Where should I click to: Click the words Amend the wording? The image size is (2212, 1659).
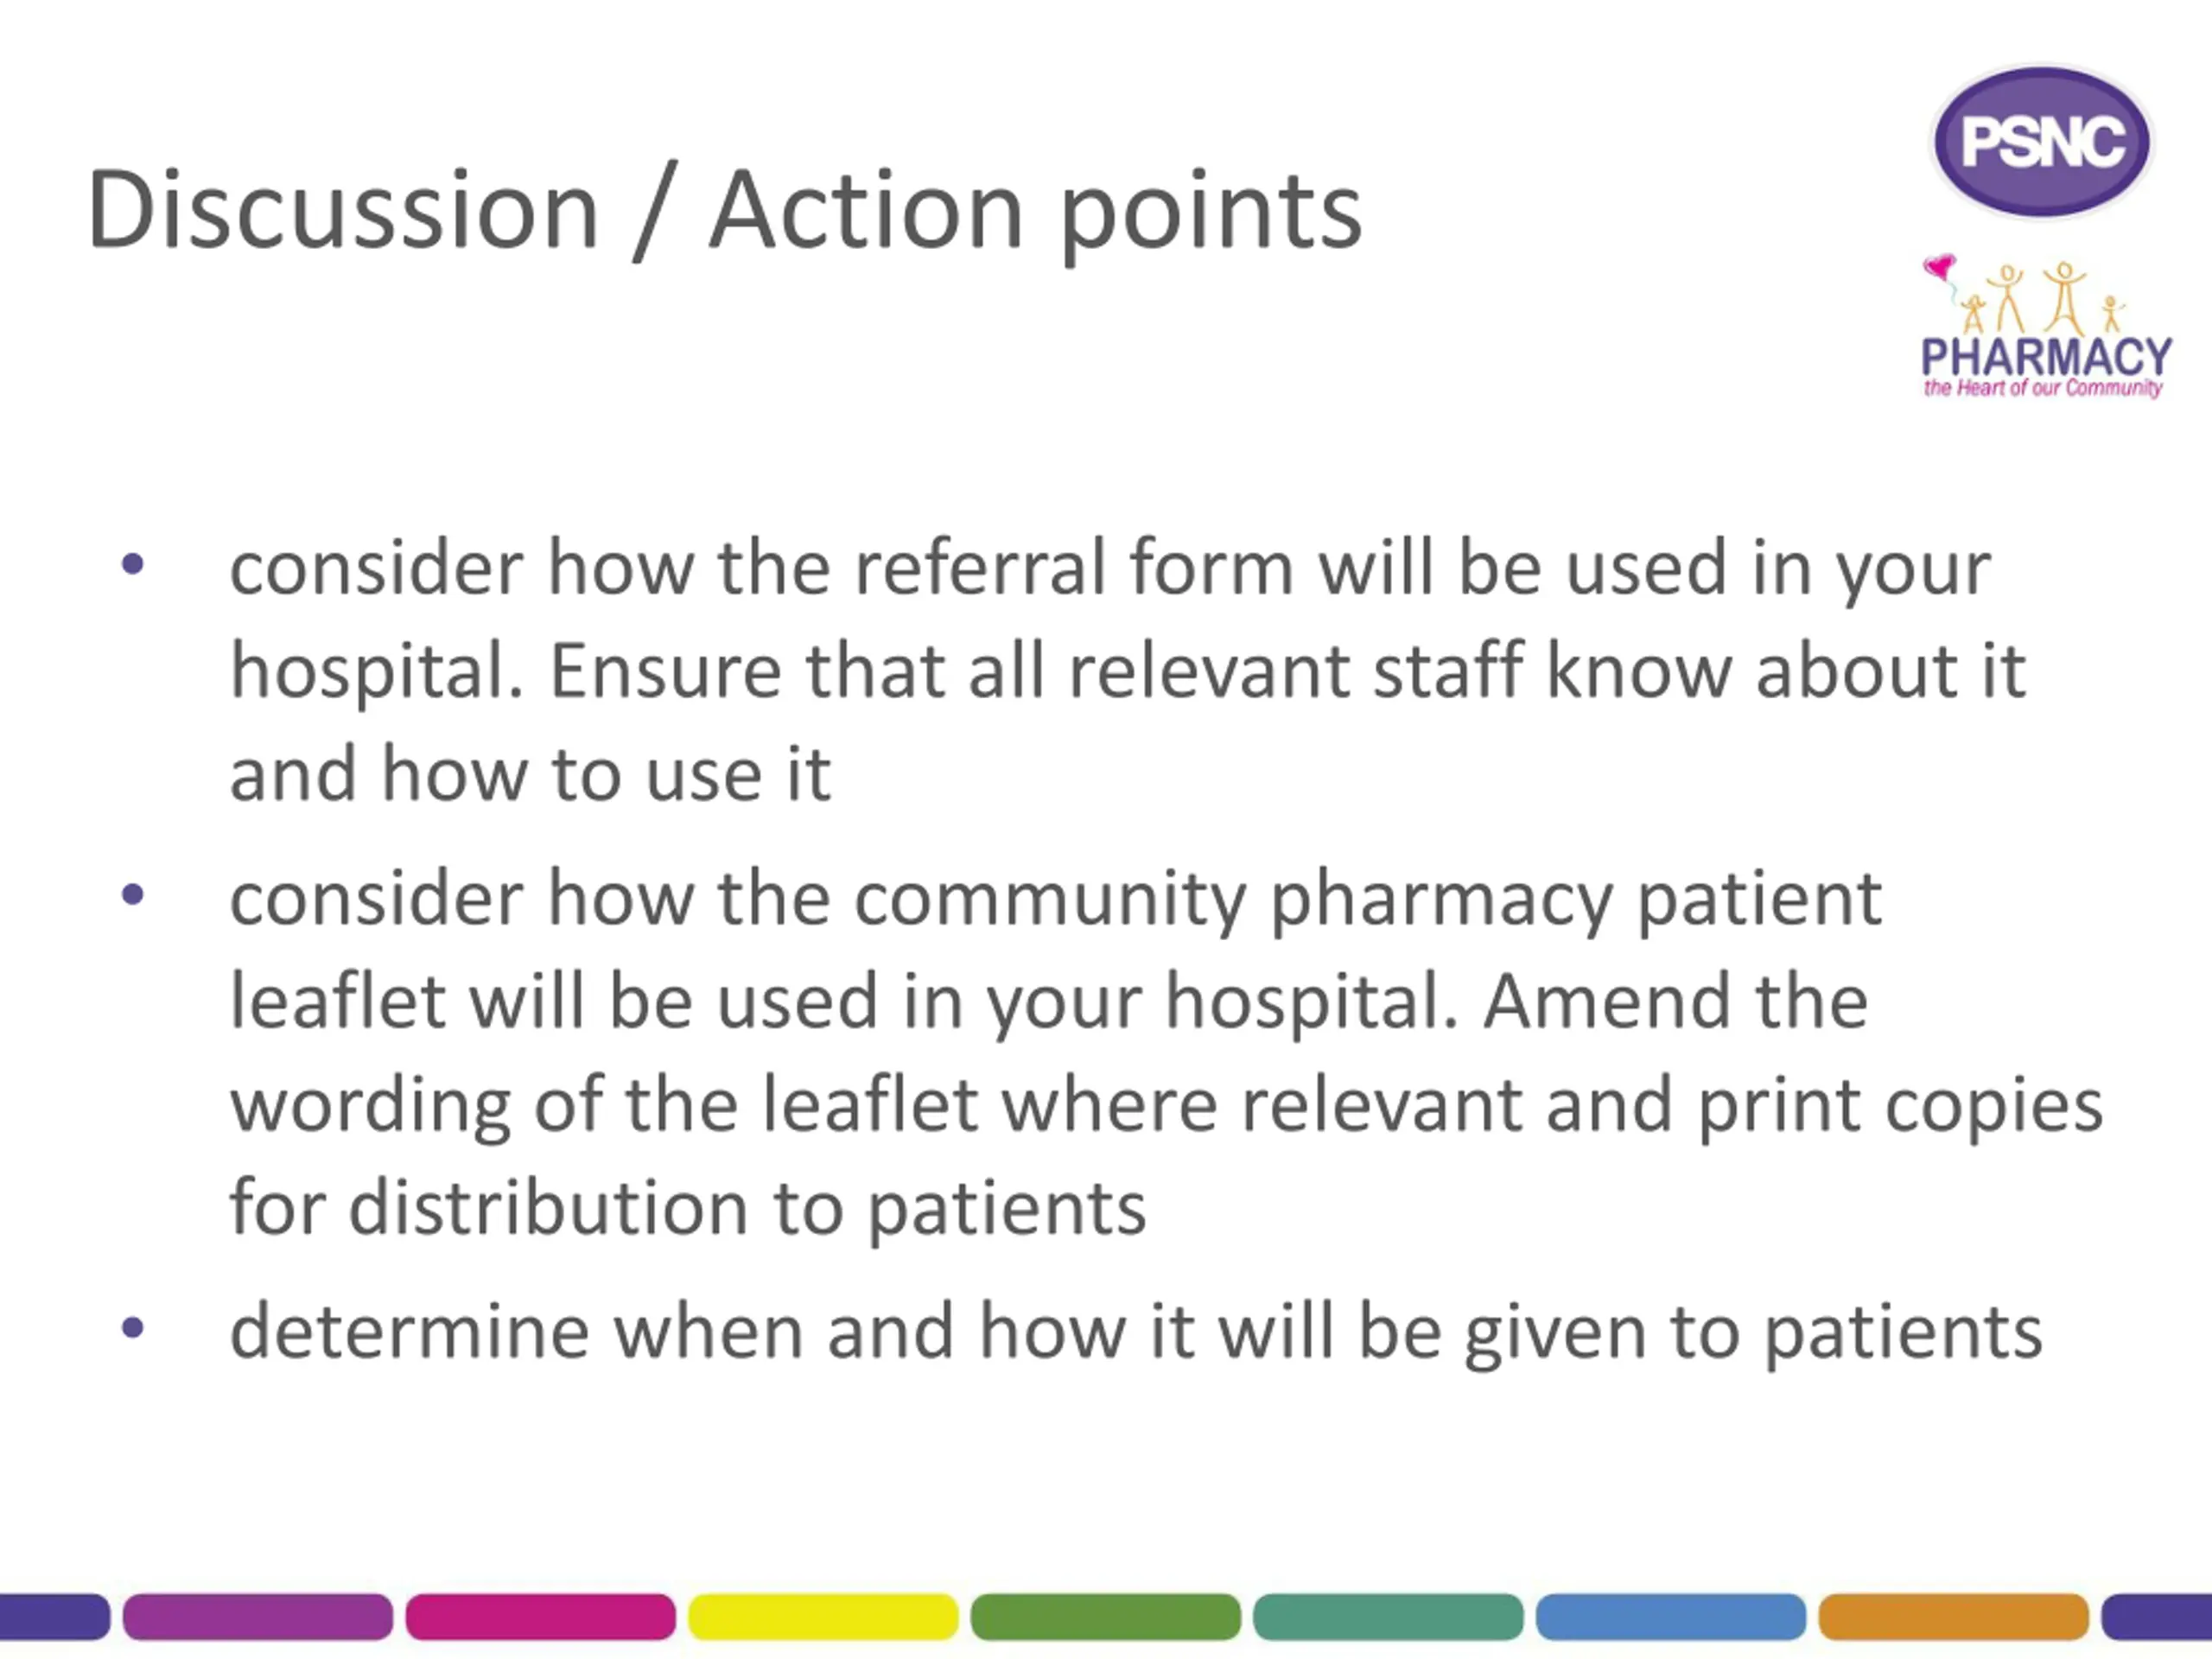click(x=1676, y=1001)
